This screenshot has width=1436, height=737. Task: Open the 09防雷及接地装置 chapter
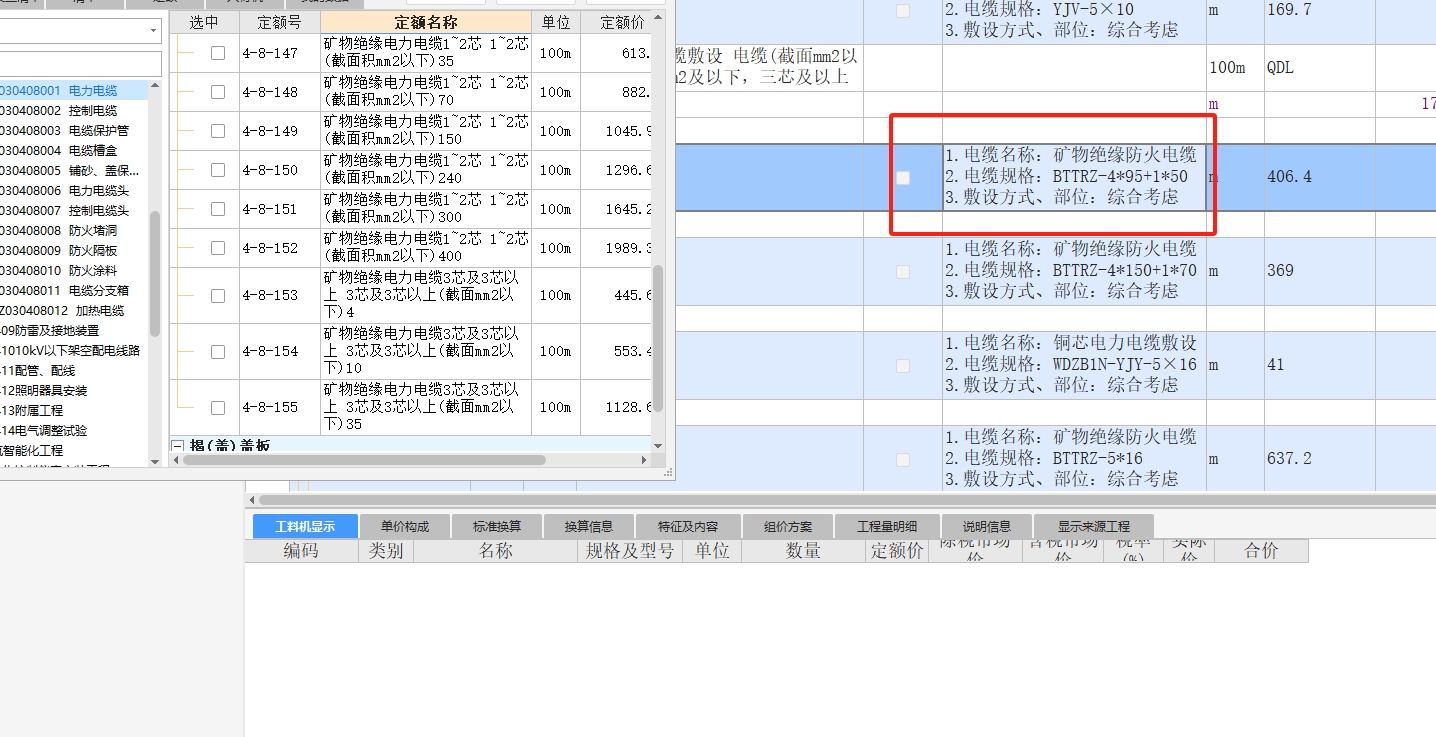click(x=50, y=331)
